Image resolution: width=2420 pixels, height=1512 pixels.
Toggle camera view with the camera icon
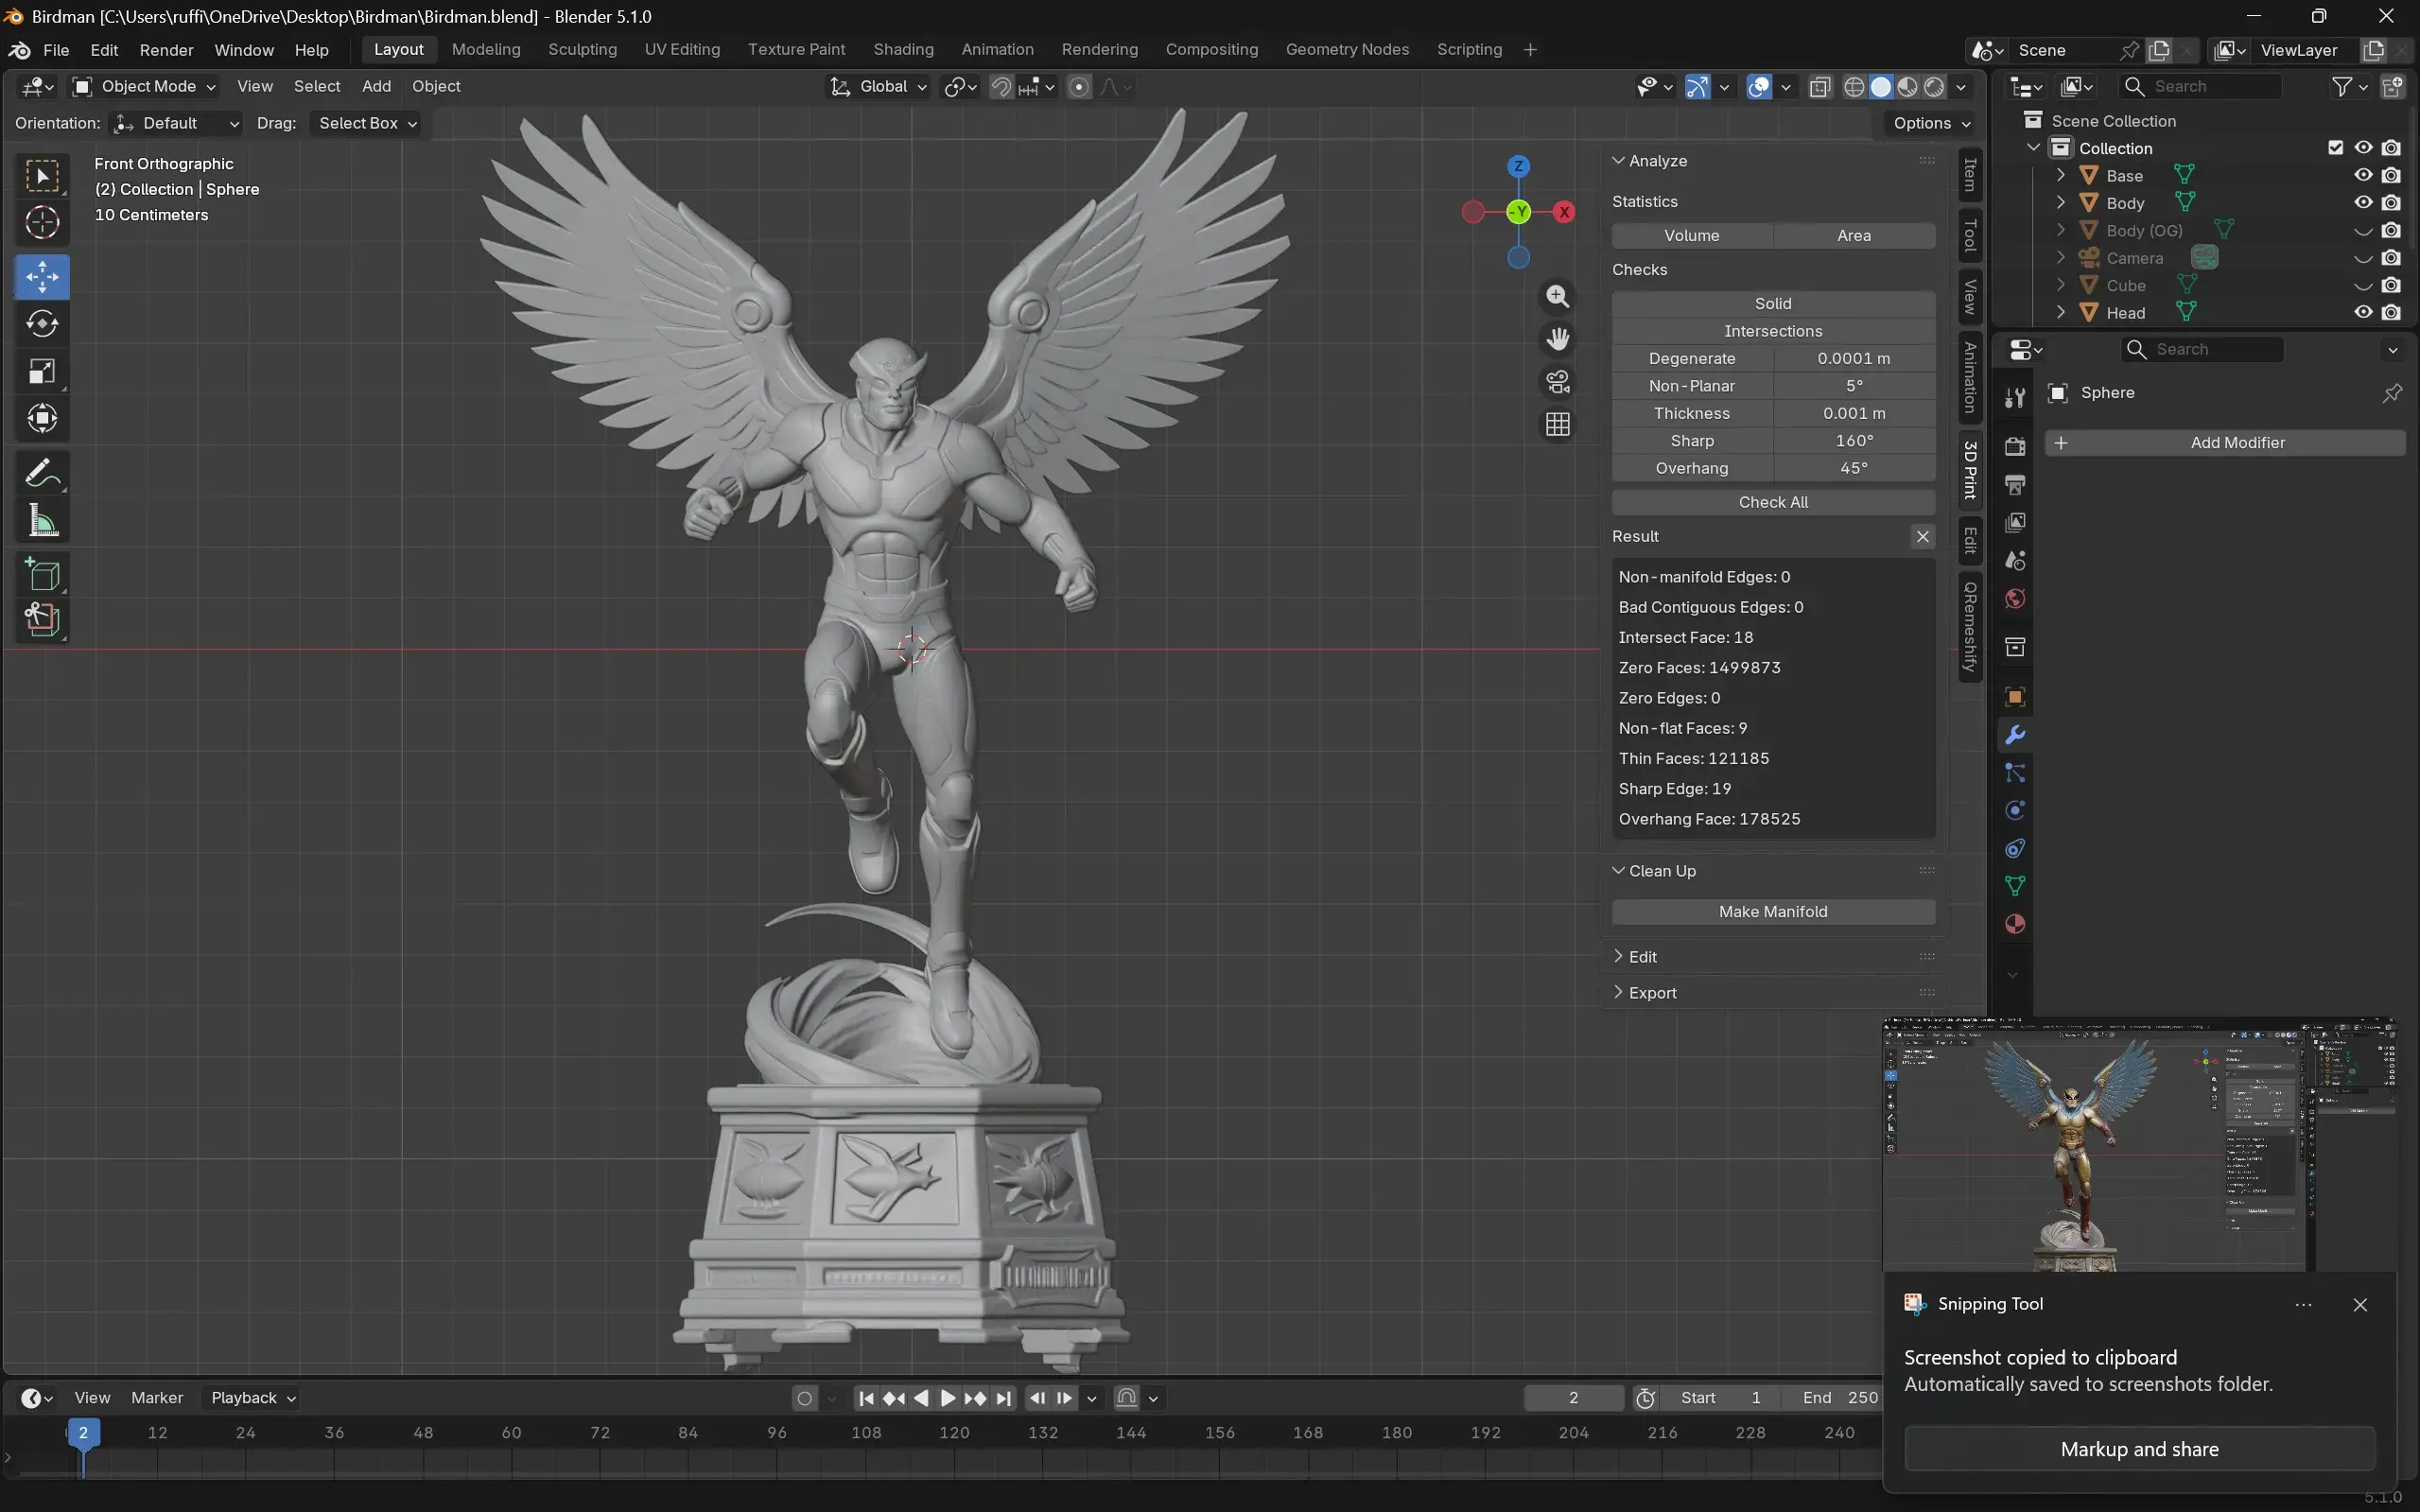coord(1557,382)
